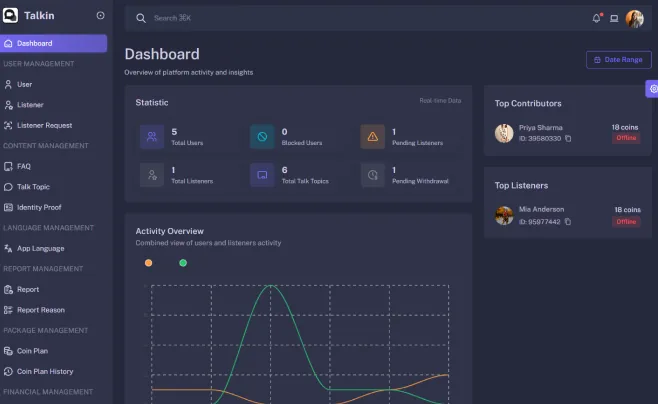Click the laptop display icon in header
This screenshot has width=658, height=404.
(x=614, y=18)
